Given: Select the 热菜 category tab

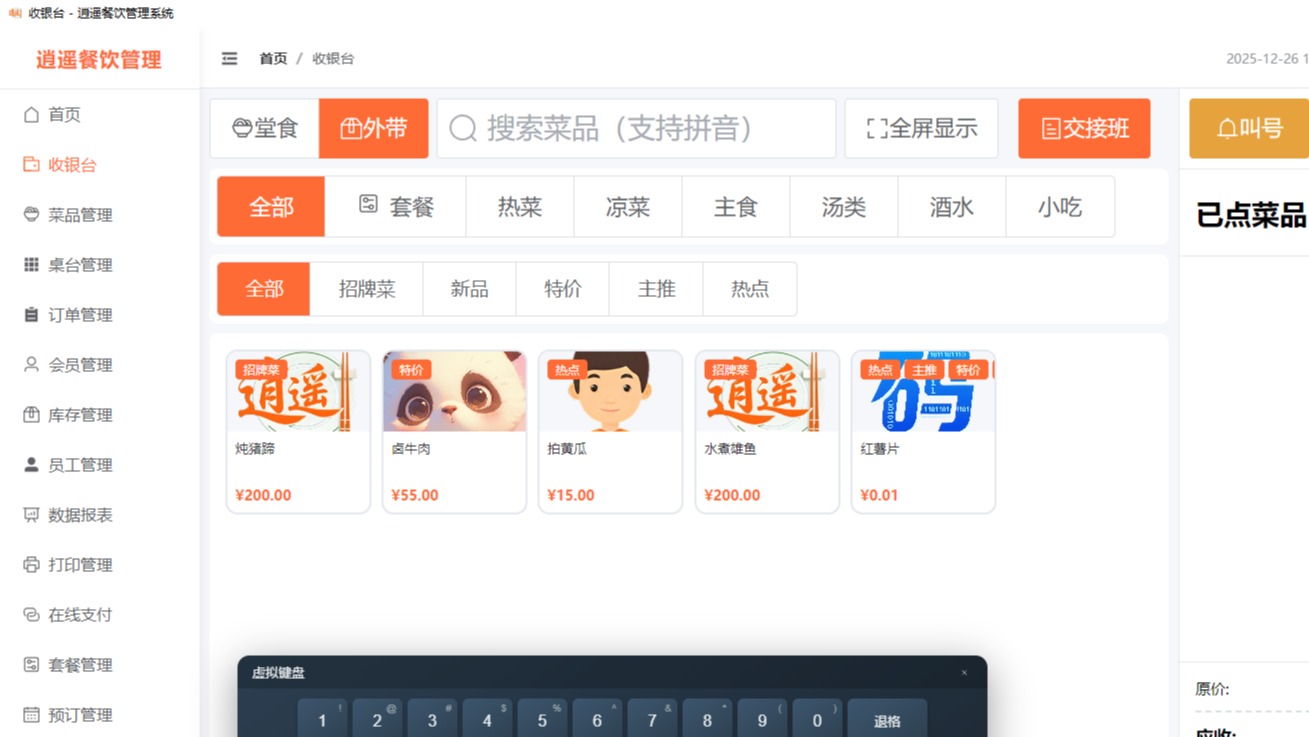Looking at the screenshot, I should 520,207.
